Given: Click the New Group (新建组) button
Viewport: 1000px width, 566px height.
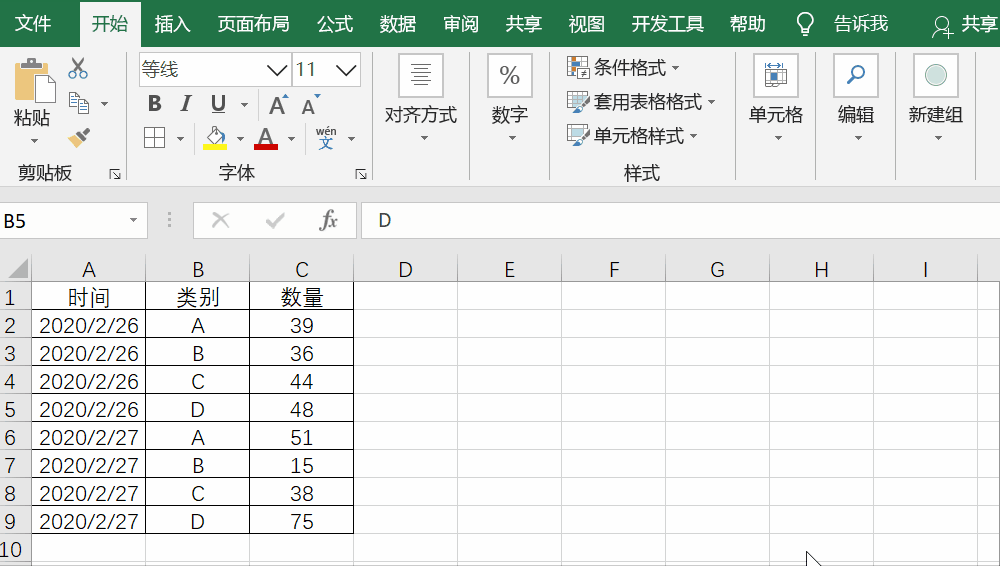Looking at the screenshot, I should pos(936,99).
